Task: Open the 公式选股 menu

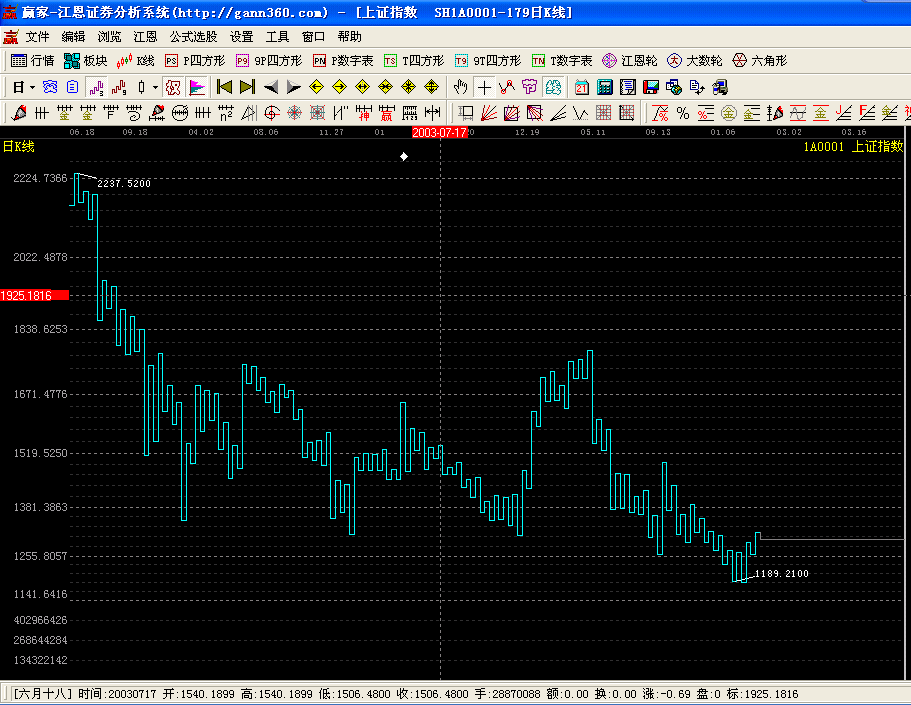Action: (193, 36)
